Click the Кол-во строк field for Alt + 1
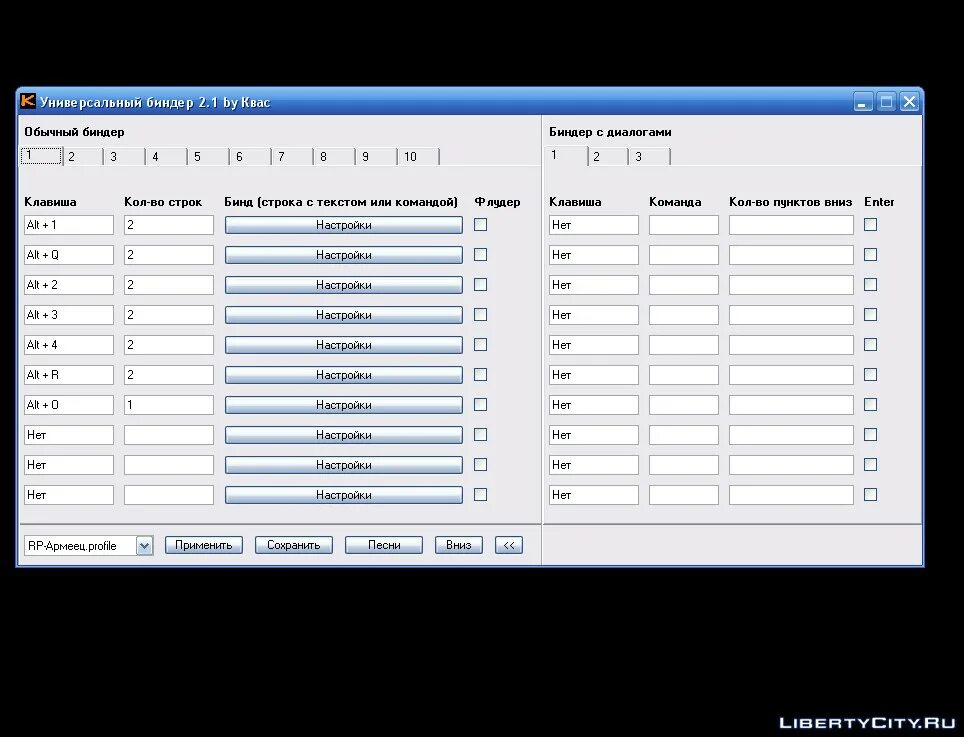 pos(169,225)
